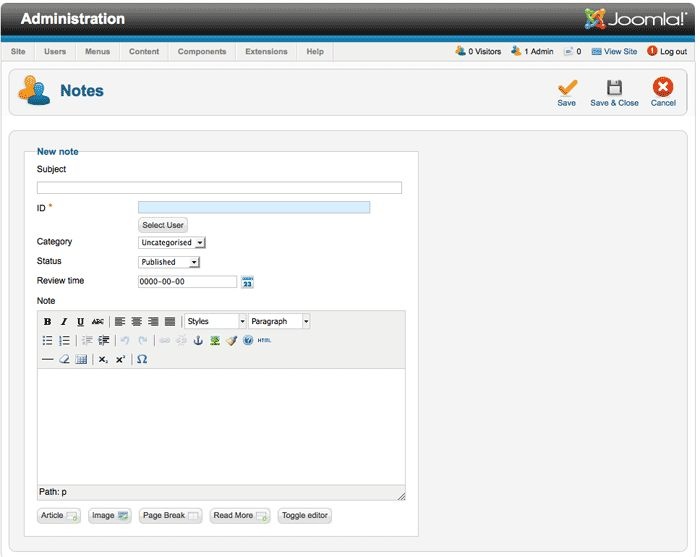This screenshot has width=700, height=557.
Task: Click the Page Break button
Action: click(x=171, y=515)
